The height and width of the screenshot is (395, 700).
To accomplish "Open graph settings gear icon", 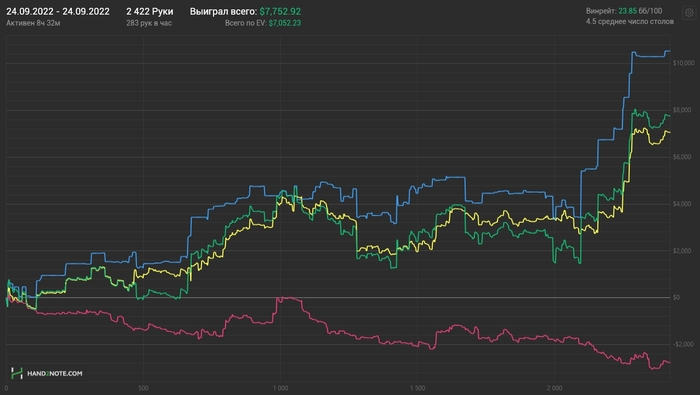I will pyautogui.click(x=689, y=13).
